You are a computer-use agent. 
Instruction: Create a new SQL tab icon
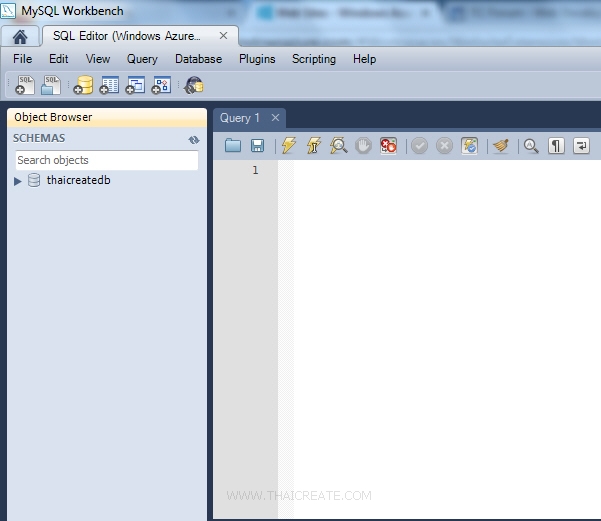[25, 85]
